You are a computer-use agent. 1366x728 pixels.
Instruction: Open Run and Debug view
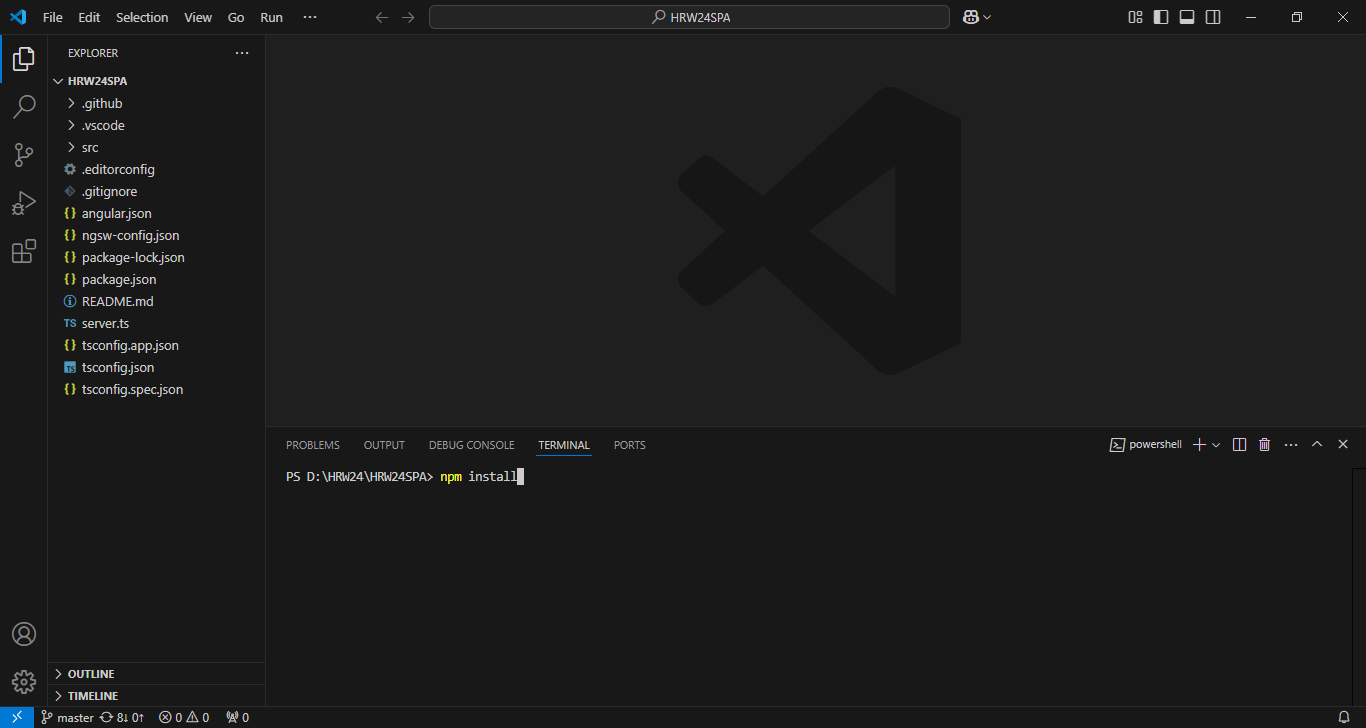tap(24, 203)
